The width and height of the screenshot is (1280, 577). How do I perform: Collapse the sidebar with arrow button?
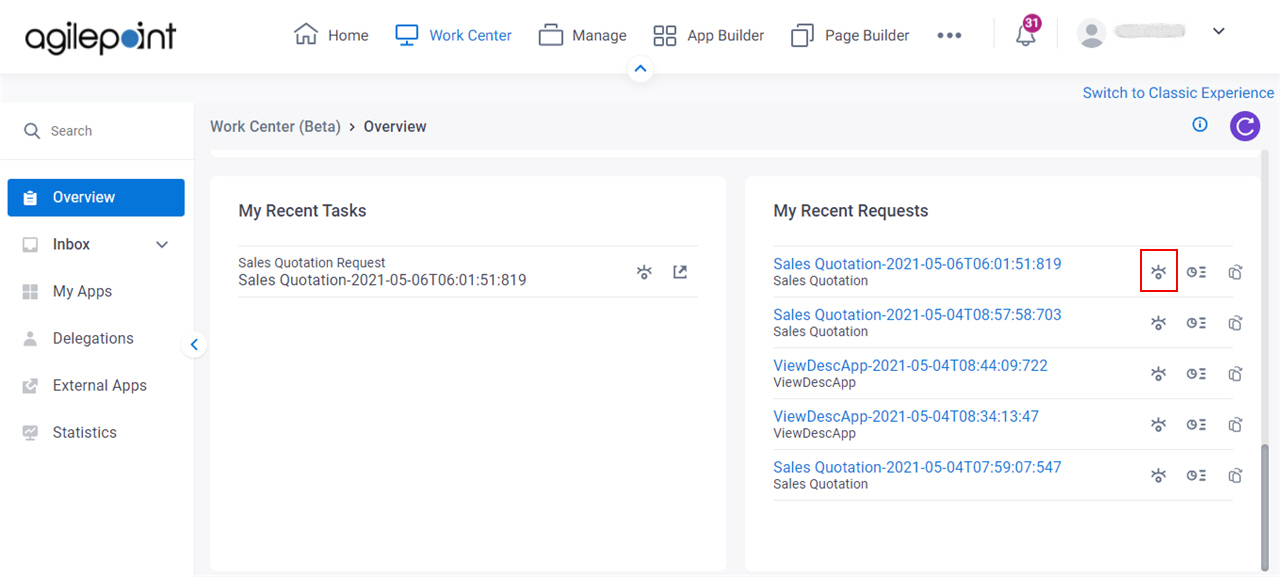pyautogui.click(x=194, y=345)
